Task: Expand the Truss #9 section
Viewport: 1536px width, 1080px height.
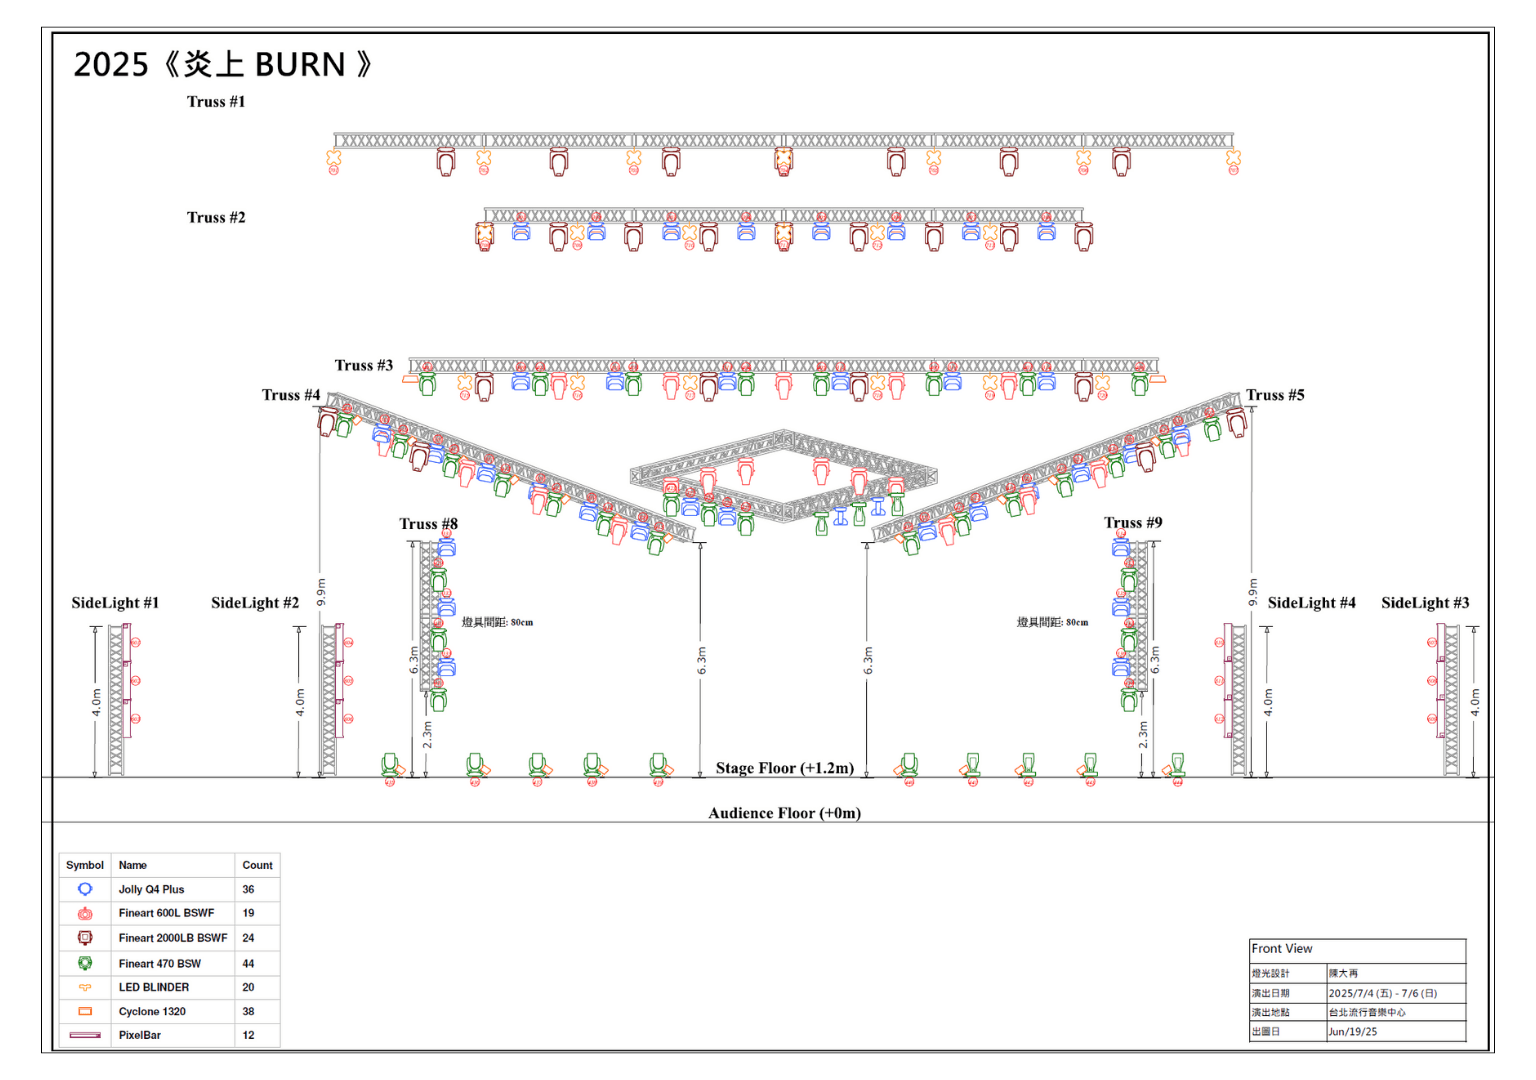Action: click(1131, 522)
